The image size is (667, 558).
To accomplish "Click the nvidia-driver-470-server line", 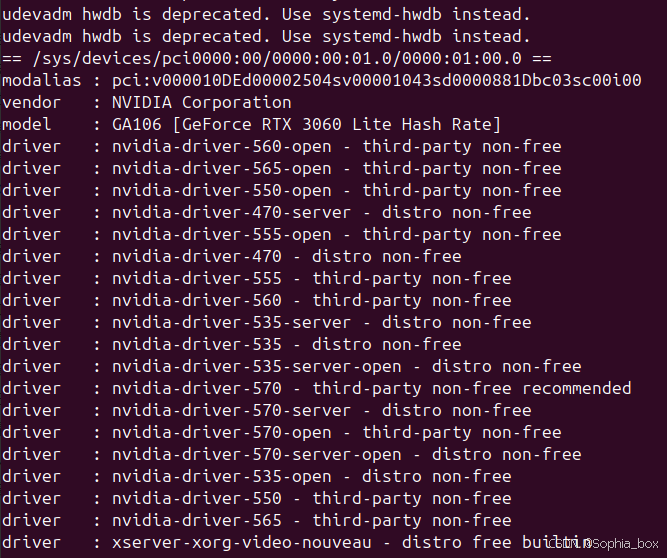I will point(267,213).
